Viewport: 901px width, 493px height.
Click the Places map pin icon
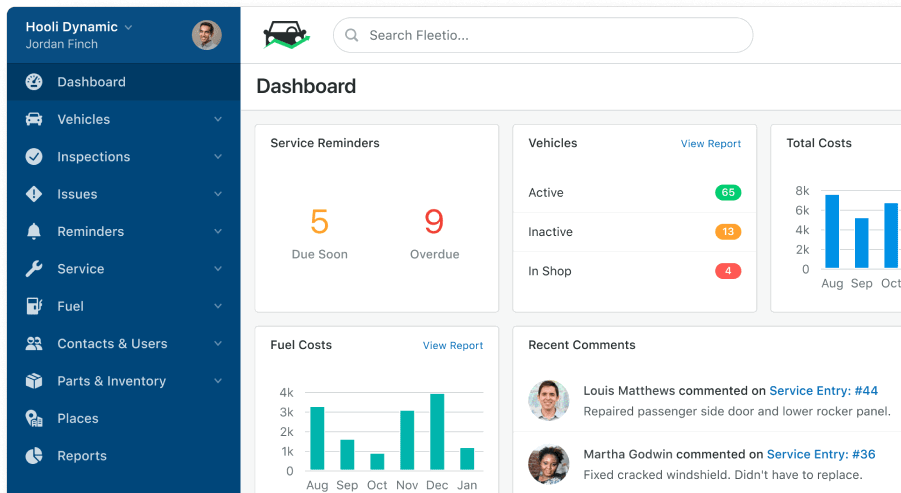(x=34, y=418)
